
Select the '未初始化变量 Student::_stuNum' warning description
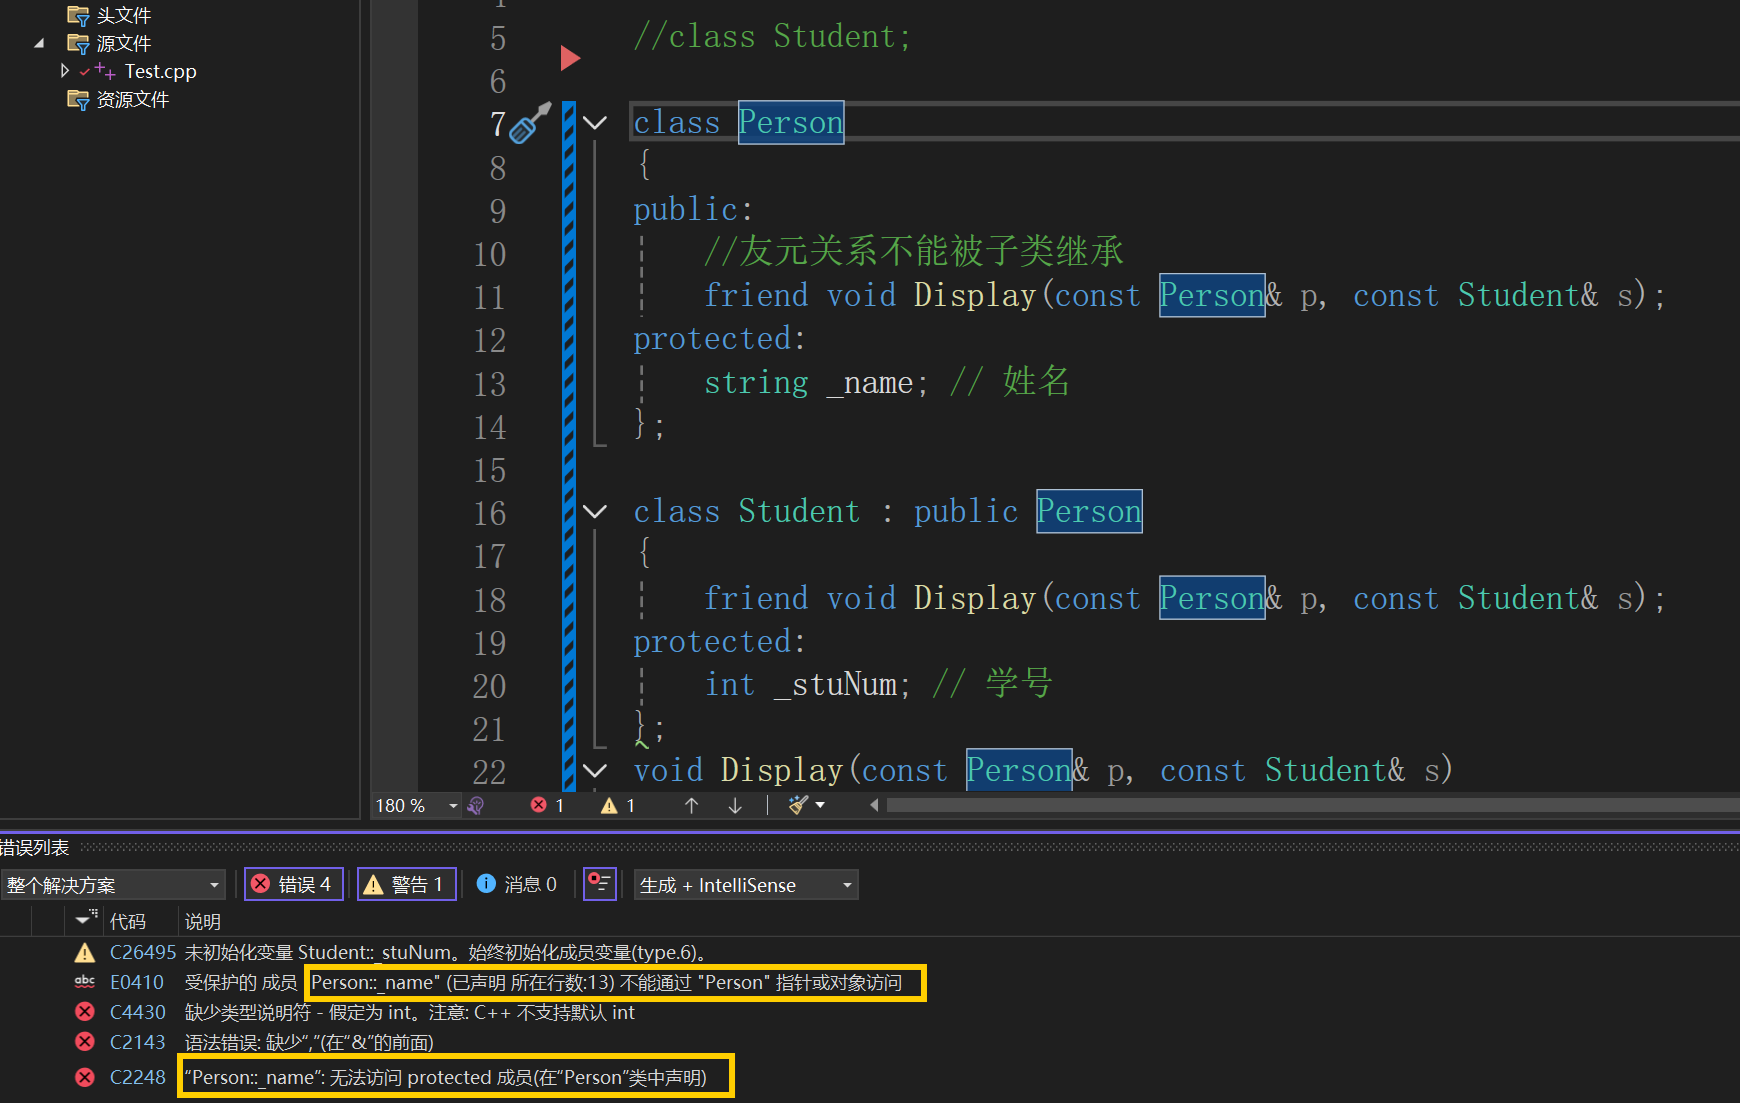pyautogui.click(x=447, y=952)
